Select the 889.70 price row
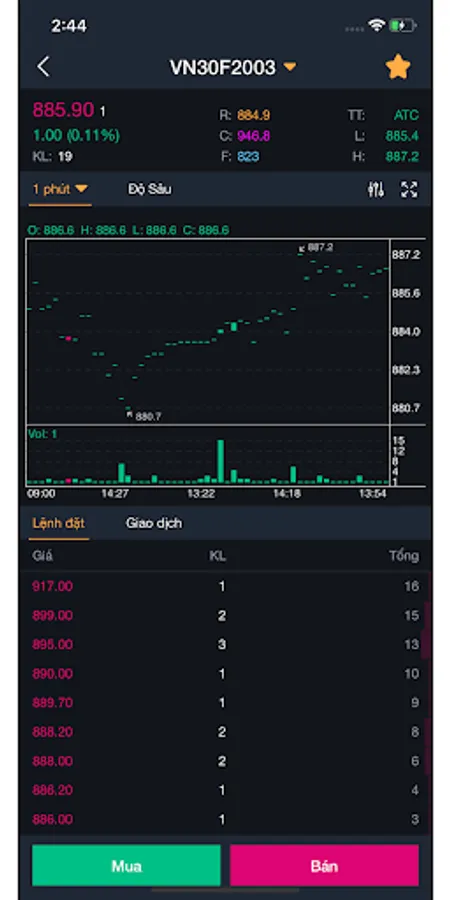The width and height of the screenshot is (450, 900). [225, 703]
